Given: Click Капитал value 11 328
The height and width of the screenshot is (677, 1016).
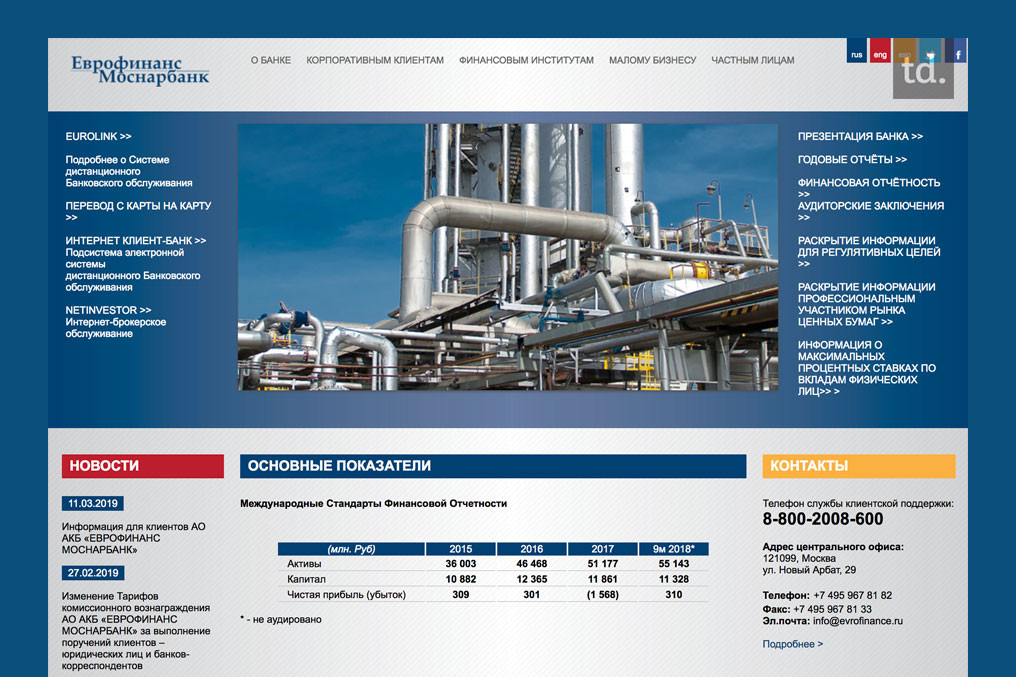Looking at the screenshot, I should pos(673,579).
